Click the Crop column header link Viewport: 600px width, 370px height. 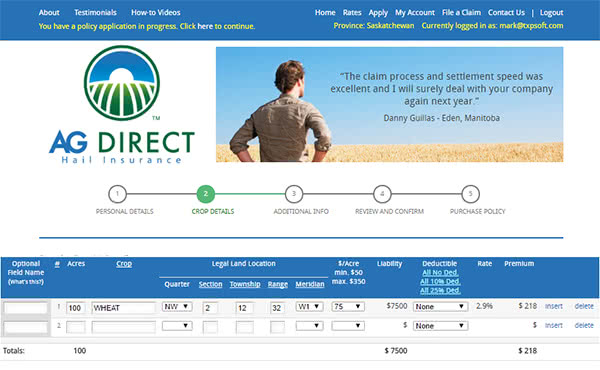124,264
